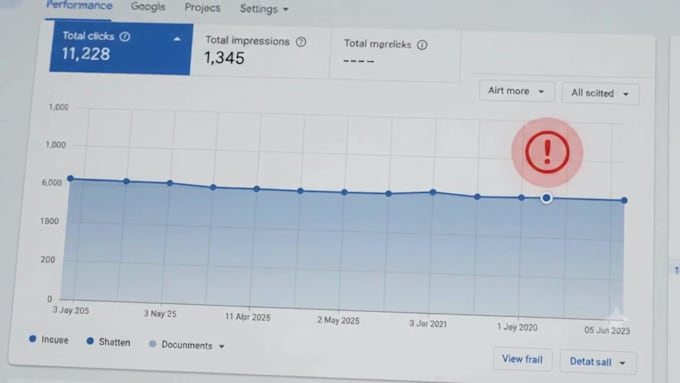Select the Total clicks metric card

pos(121,48)
